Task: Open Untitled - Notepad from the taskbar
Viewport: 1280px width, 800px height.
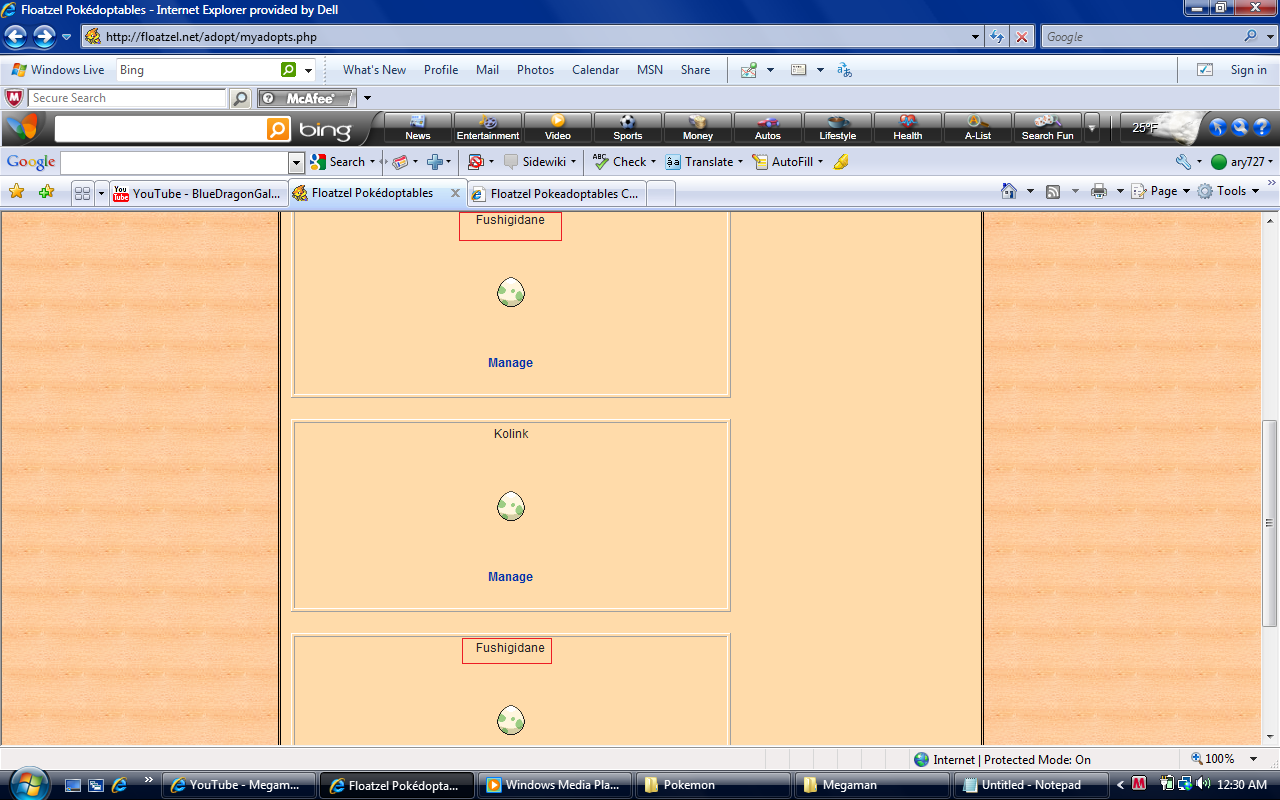Action: click(x=1030, y=785)
